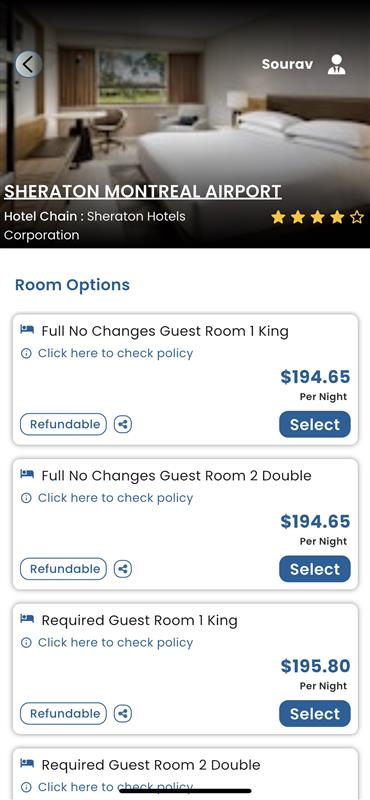Check policy for Required Guest Room 1 King
Viewport: 370px width, 800px height.
pos(115,643)
